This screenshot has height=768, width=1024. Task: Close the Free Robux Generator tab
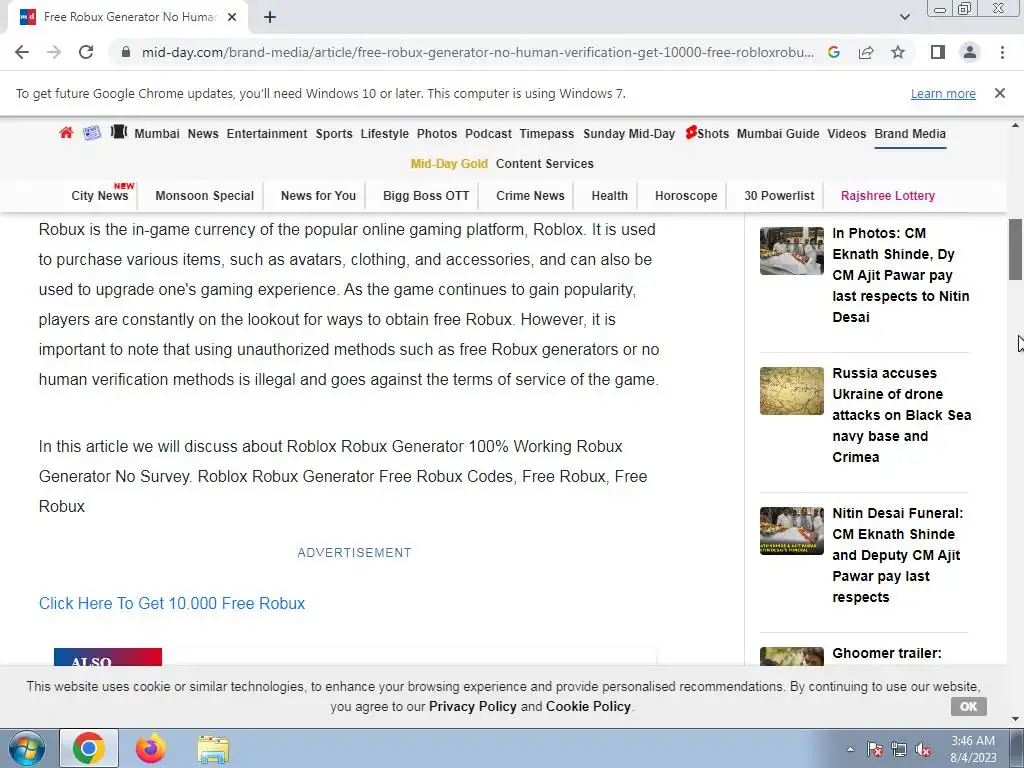click(x=232, y=18)
